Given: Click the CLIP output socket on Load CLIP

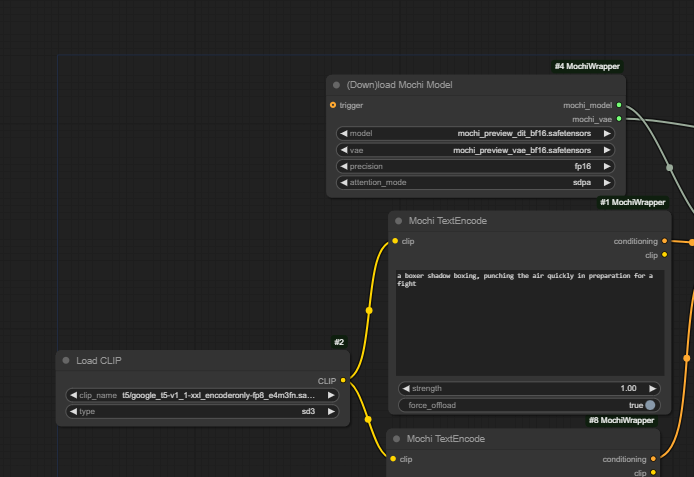Looking at the screenshot, I should (343, 381).
